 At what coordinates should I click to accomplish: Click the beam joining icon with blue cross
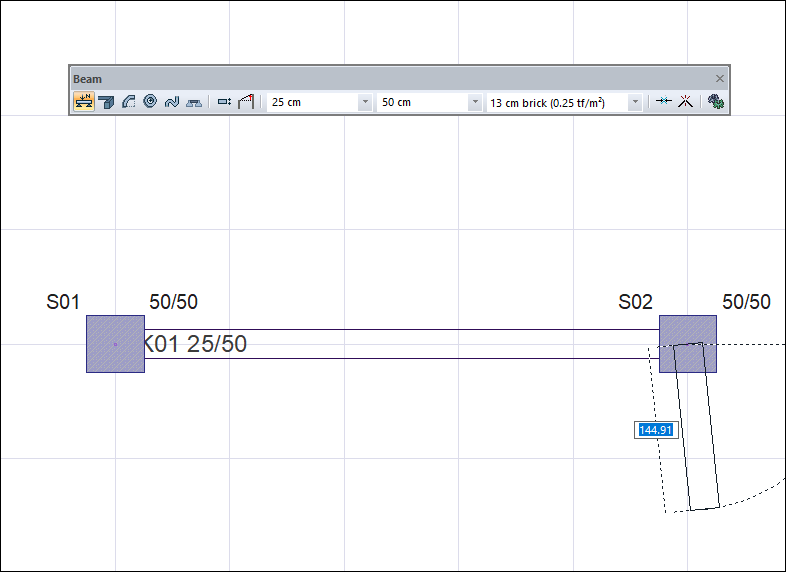[664, 101]
